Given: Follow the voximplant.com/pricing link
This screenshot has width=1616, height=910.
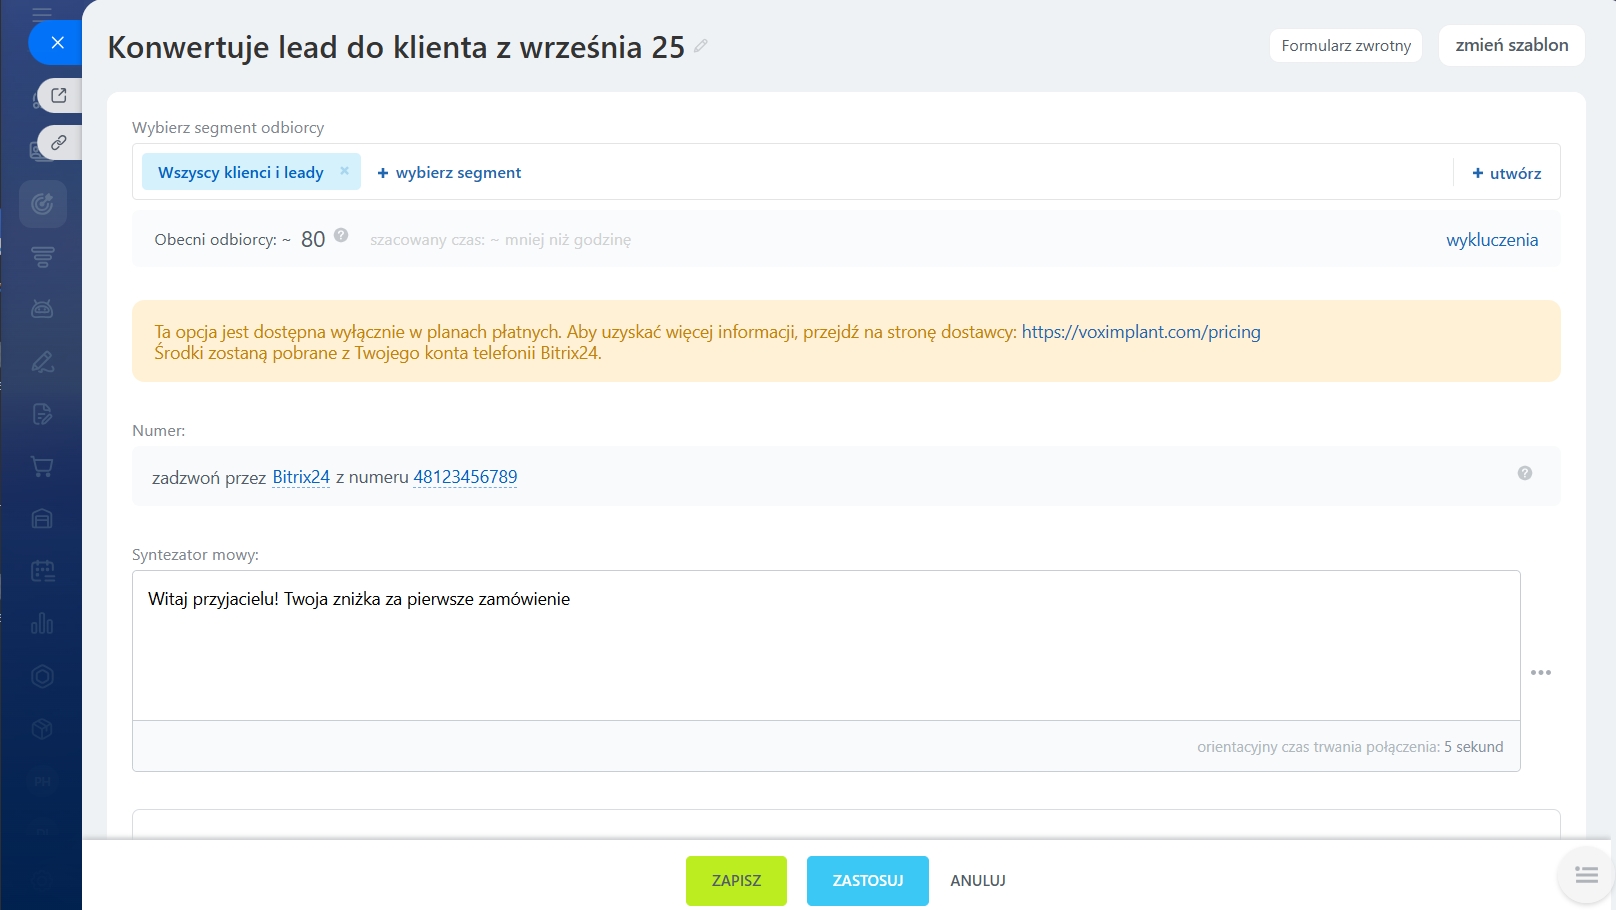Looking at the screenshot, I should click(1140, 332).
